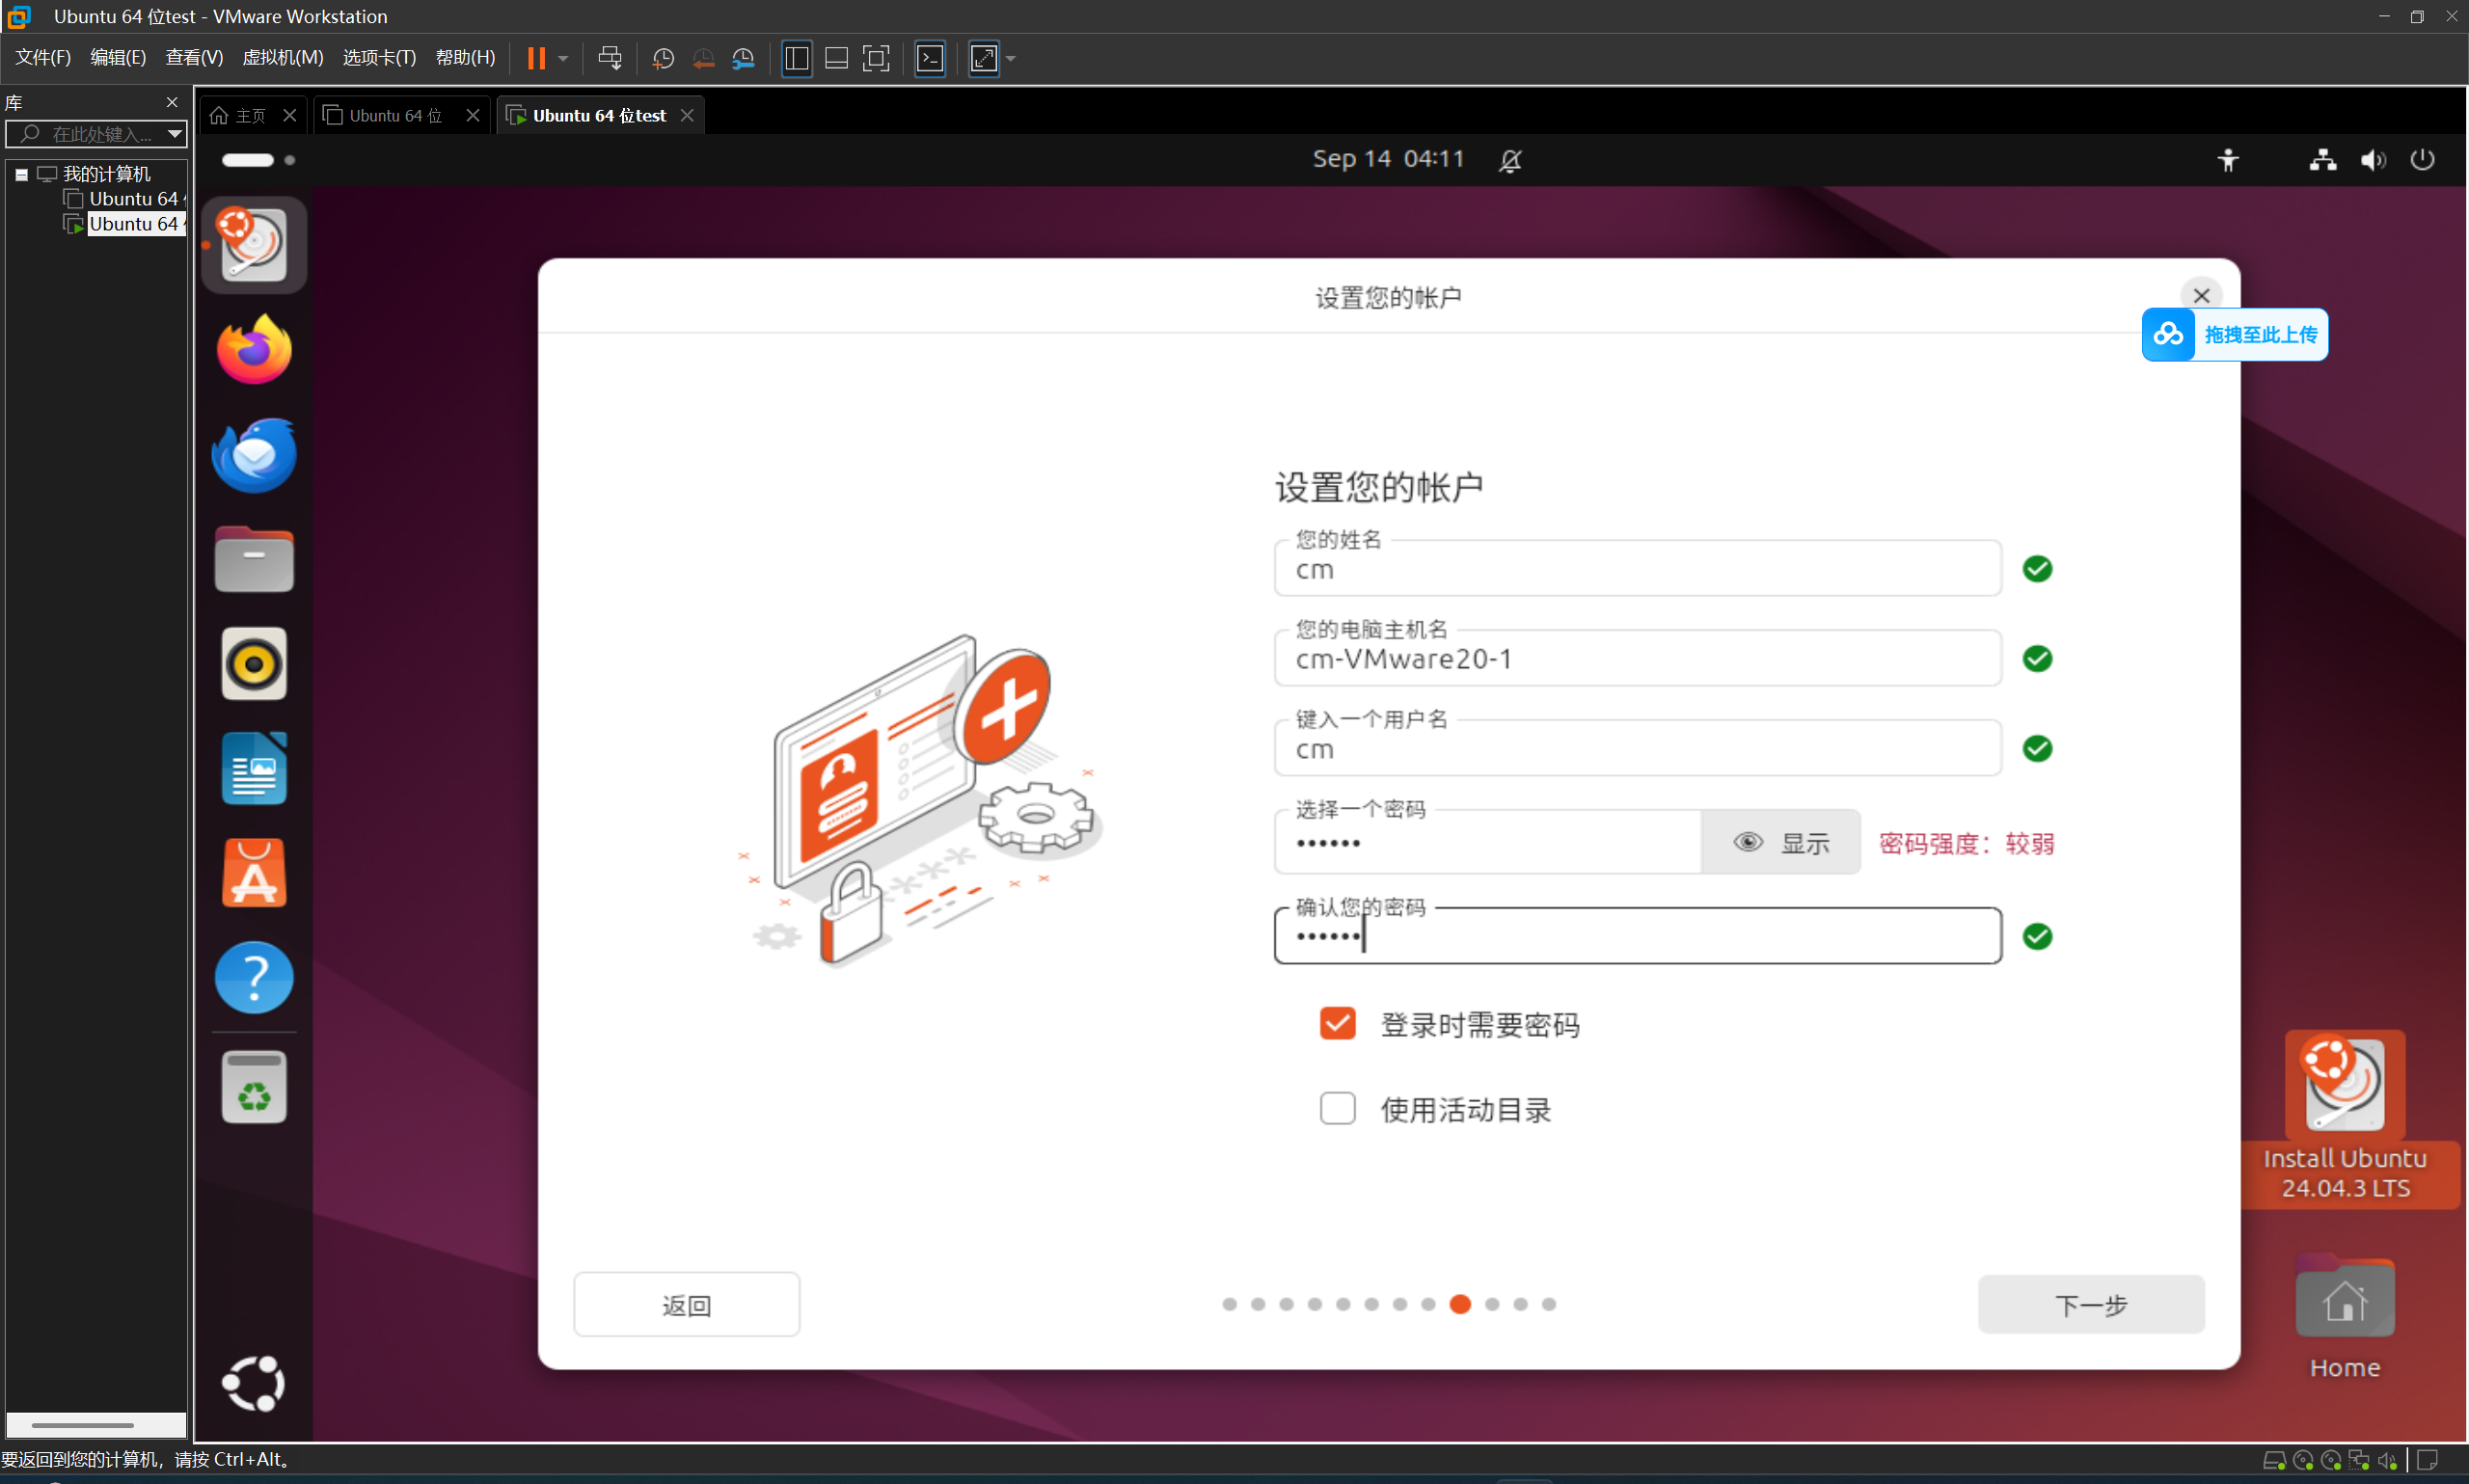
Task: Click the computer hostname input field
Action: pyautogui.click(x=1636, y=659)
